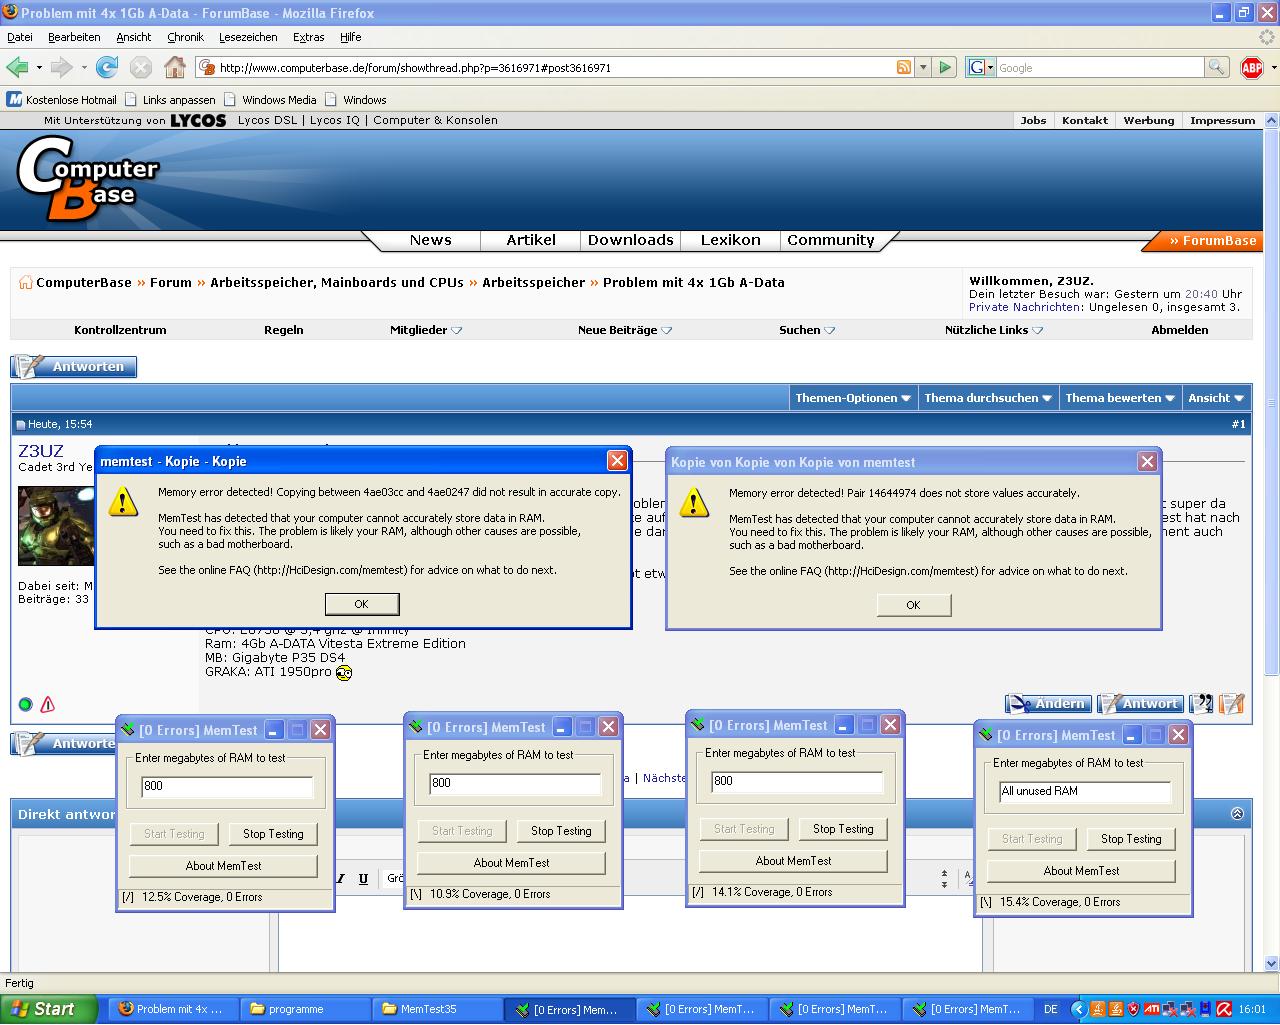Screen dimensions: 1280x1025
Task: Click the Stop loading icon
Action: coord(141,67)
